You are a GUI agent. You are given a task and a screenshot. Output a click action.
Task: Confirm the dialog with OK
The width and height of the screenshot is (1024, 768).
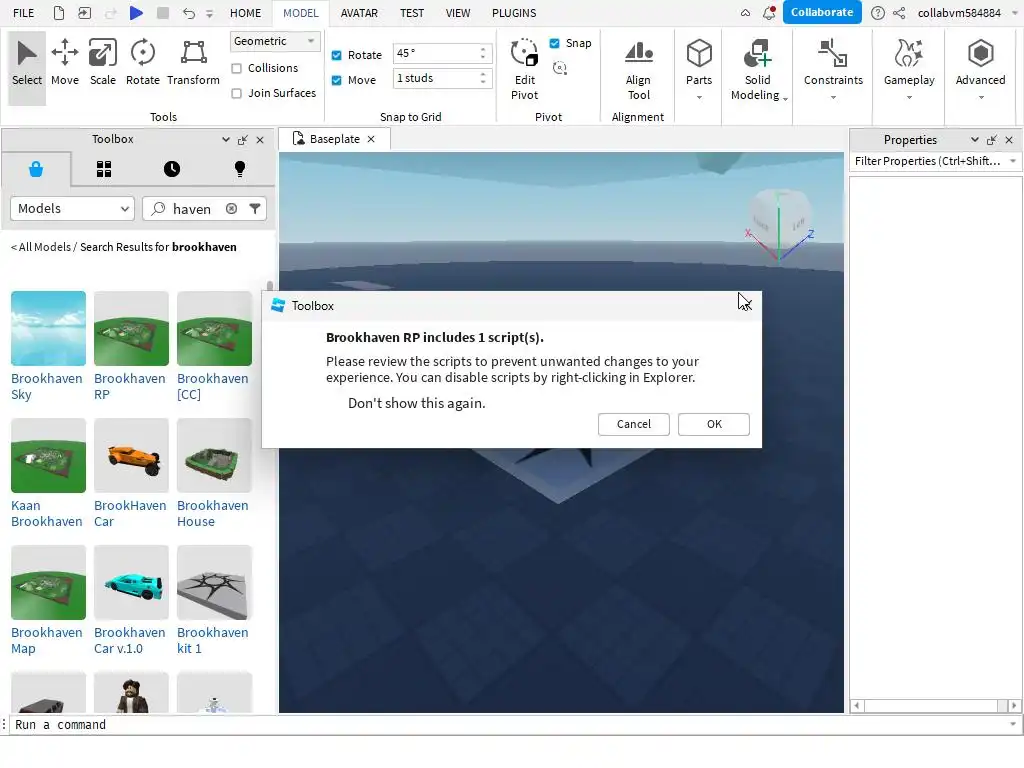(x=713, y=424)
